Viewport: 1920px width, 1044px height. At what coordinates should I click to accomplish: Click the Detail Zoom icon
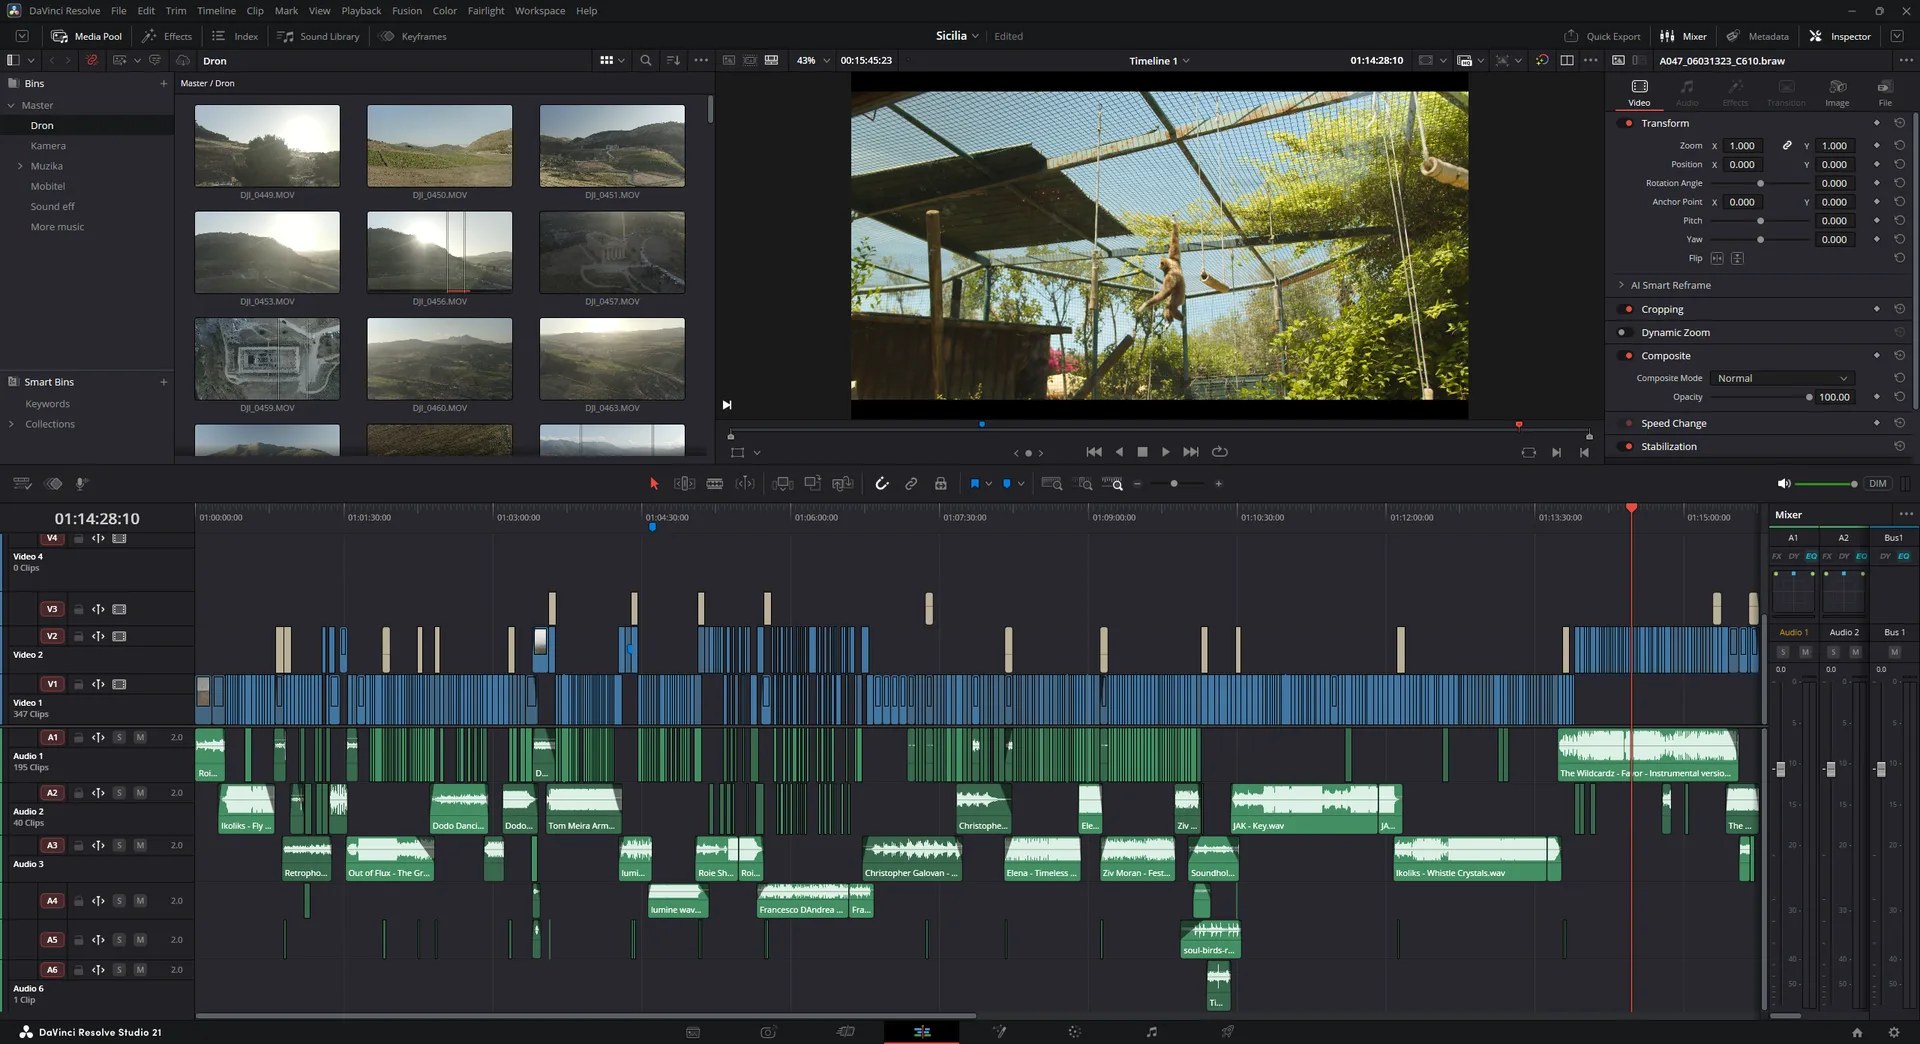1084,484
